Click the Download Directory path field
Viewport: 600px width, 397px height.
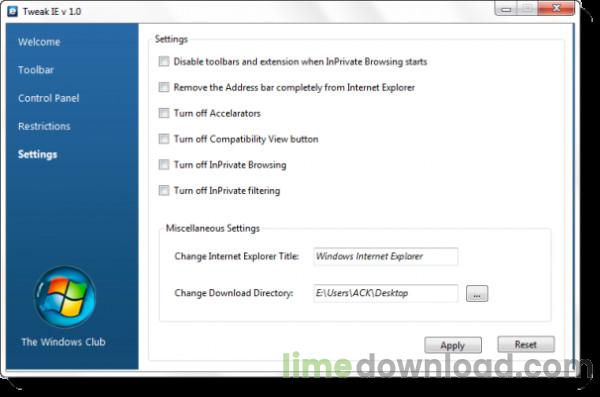pyautogui.click(x=385, y=293)
